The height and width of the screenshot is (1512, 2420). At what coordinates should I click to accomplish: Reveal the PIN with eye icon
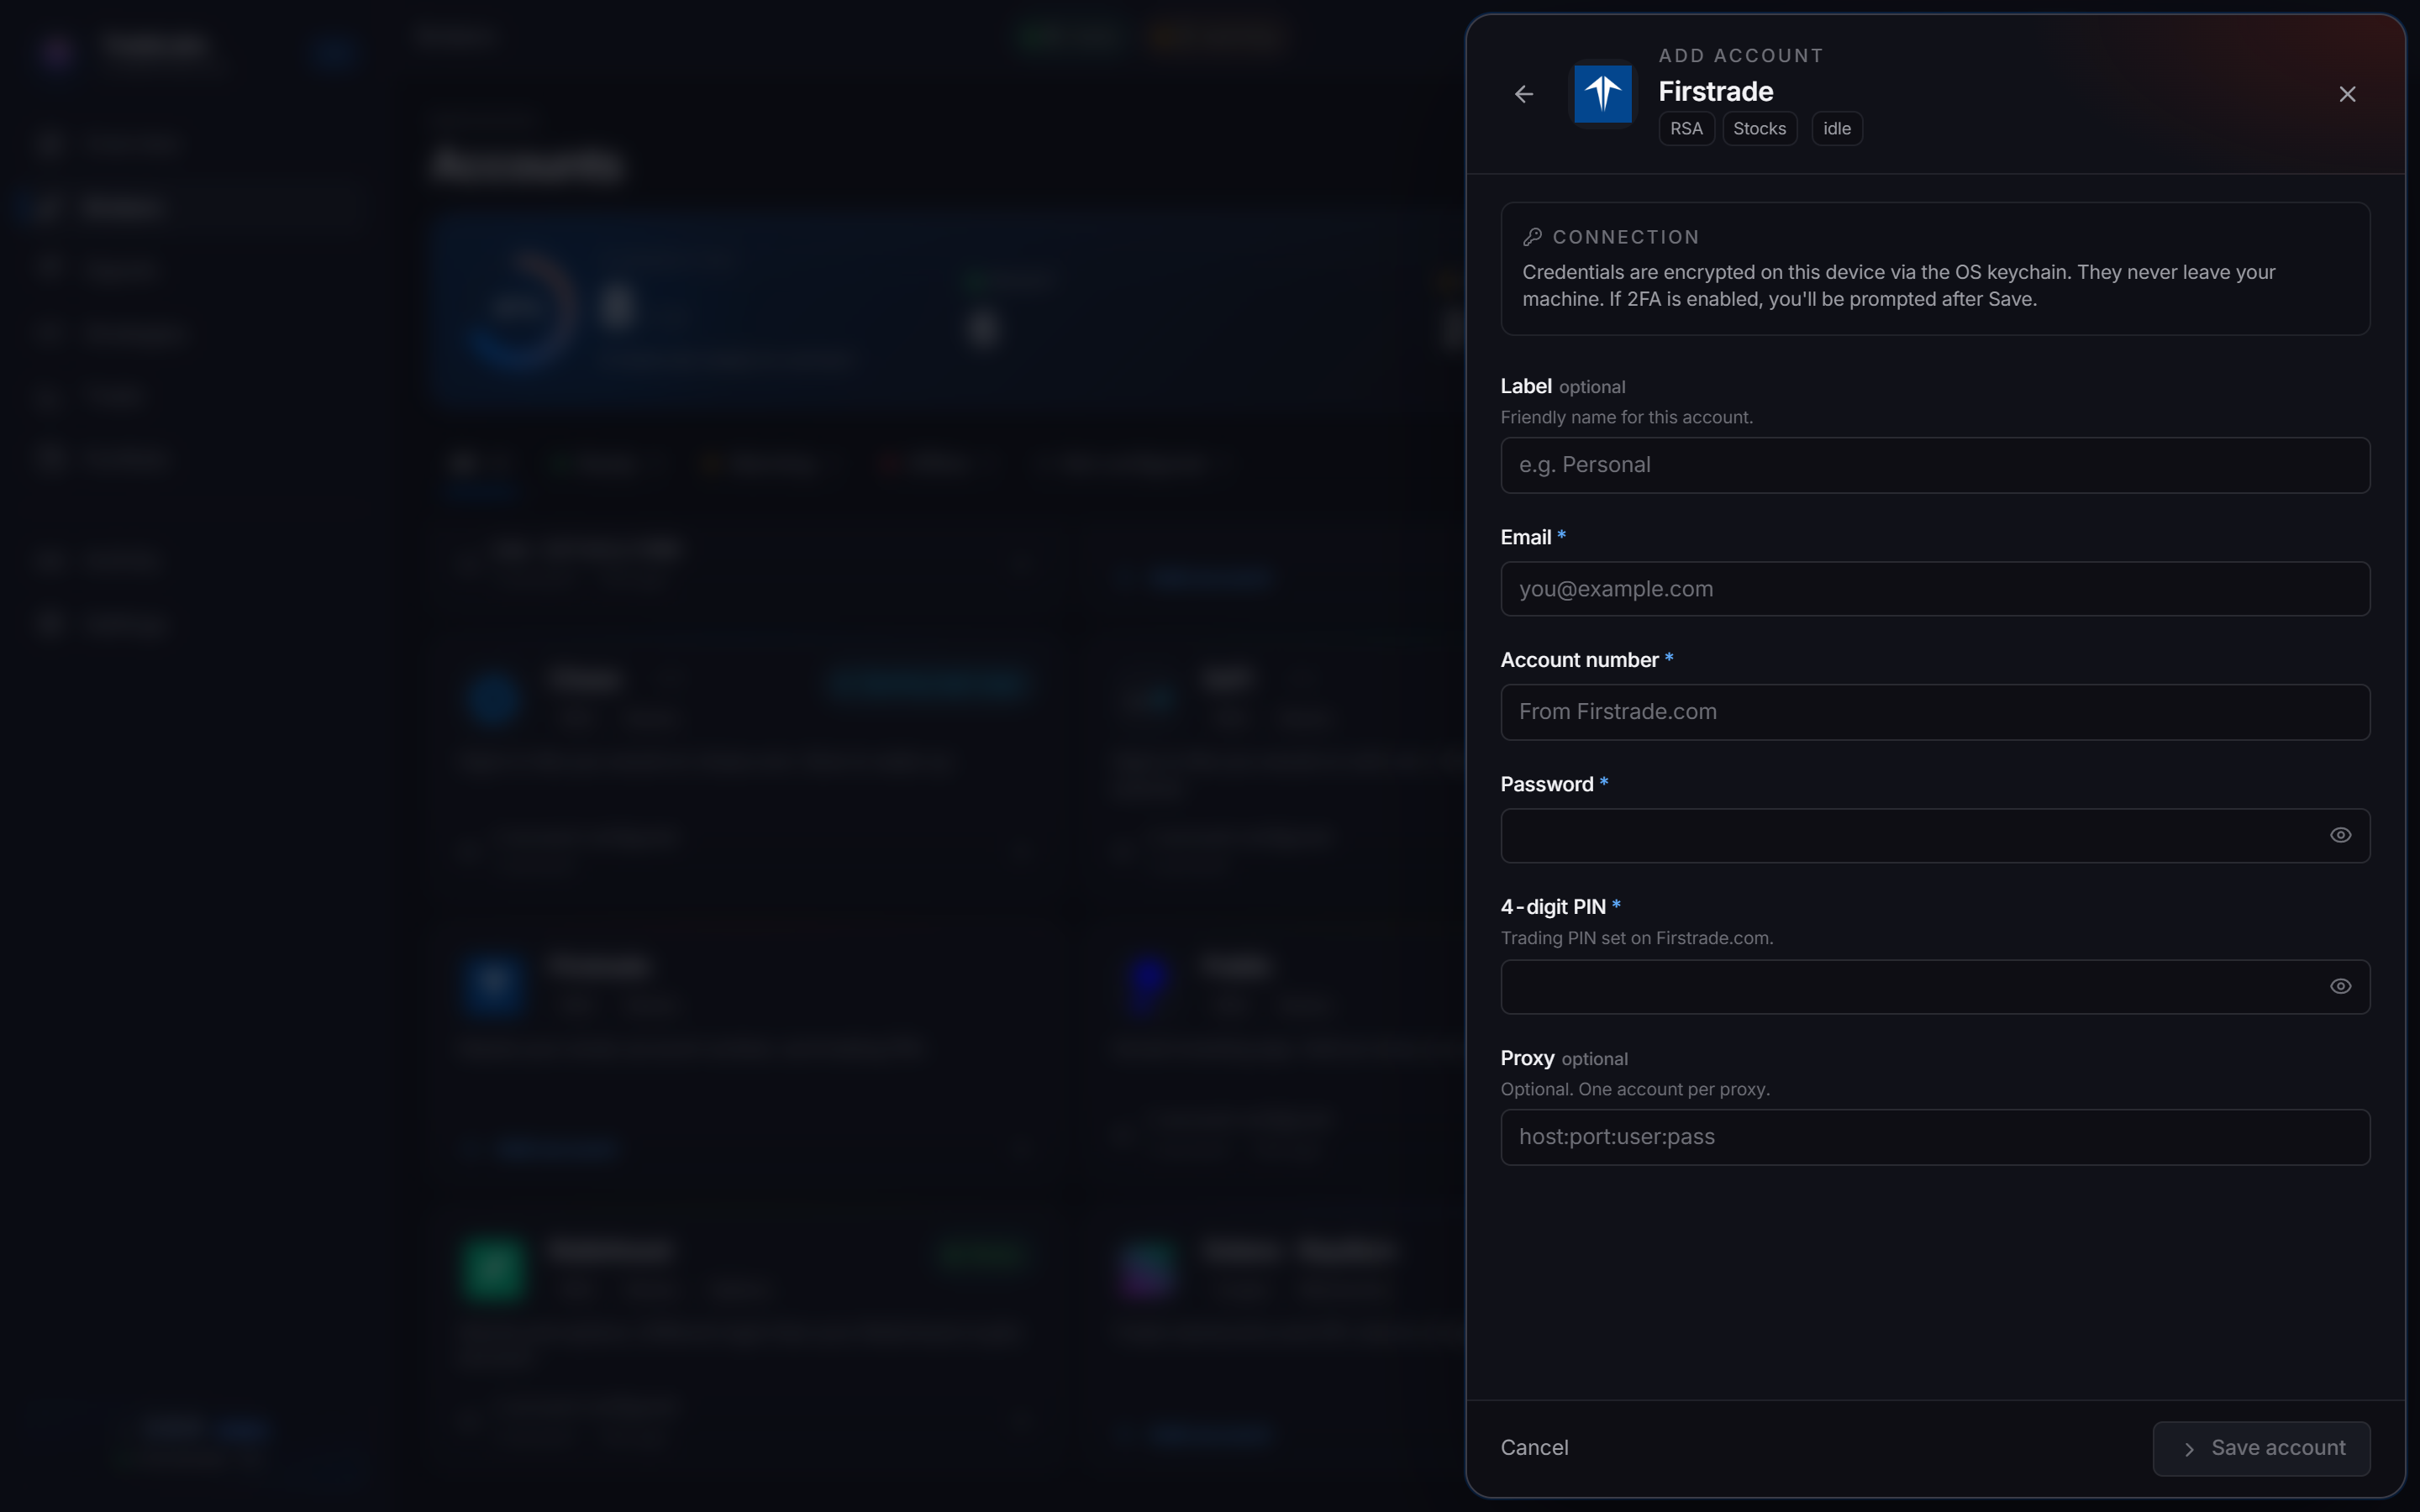coord(2340,987)
